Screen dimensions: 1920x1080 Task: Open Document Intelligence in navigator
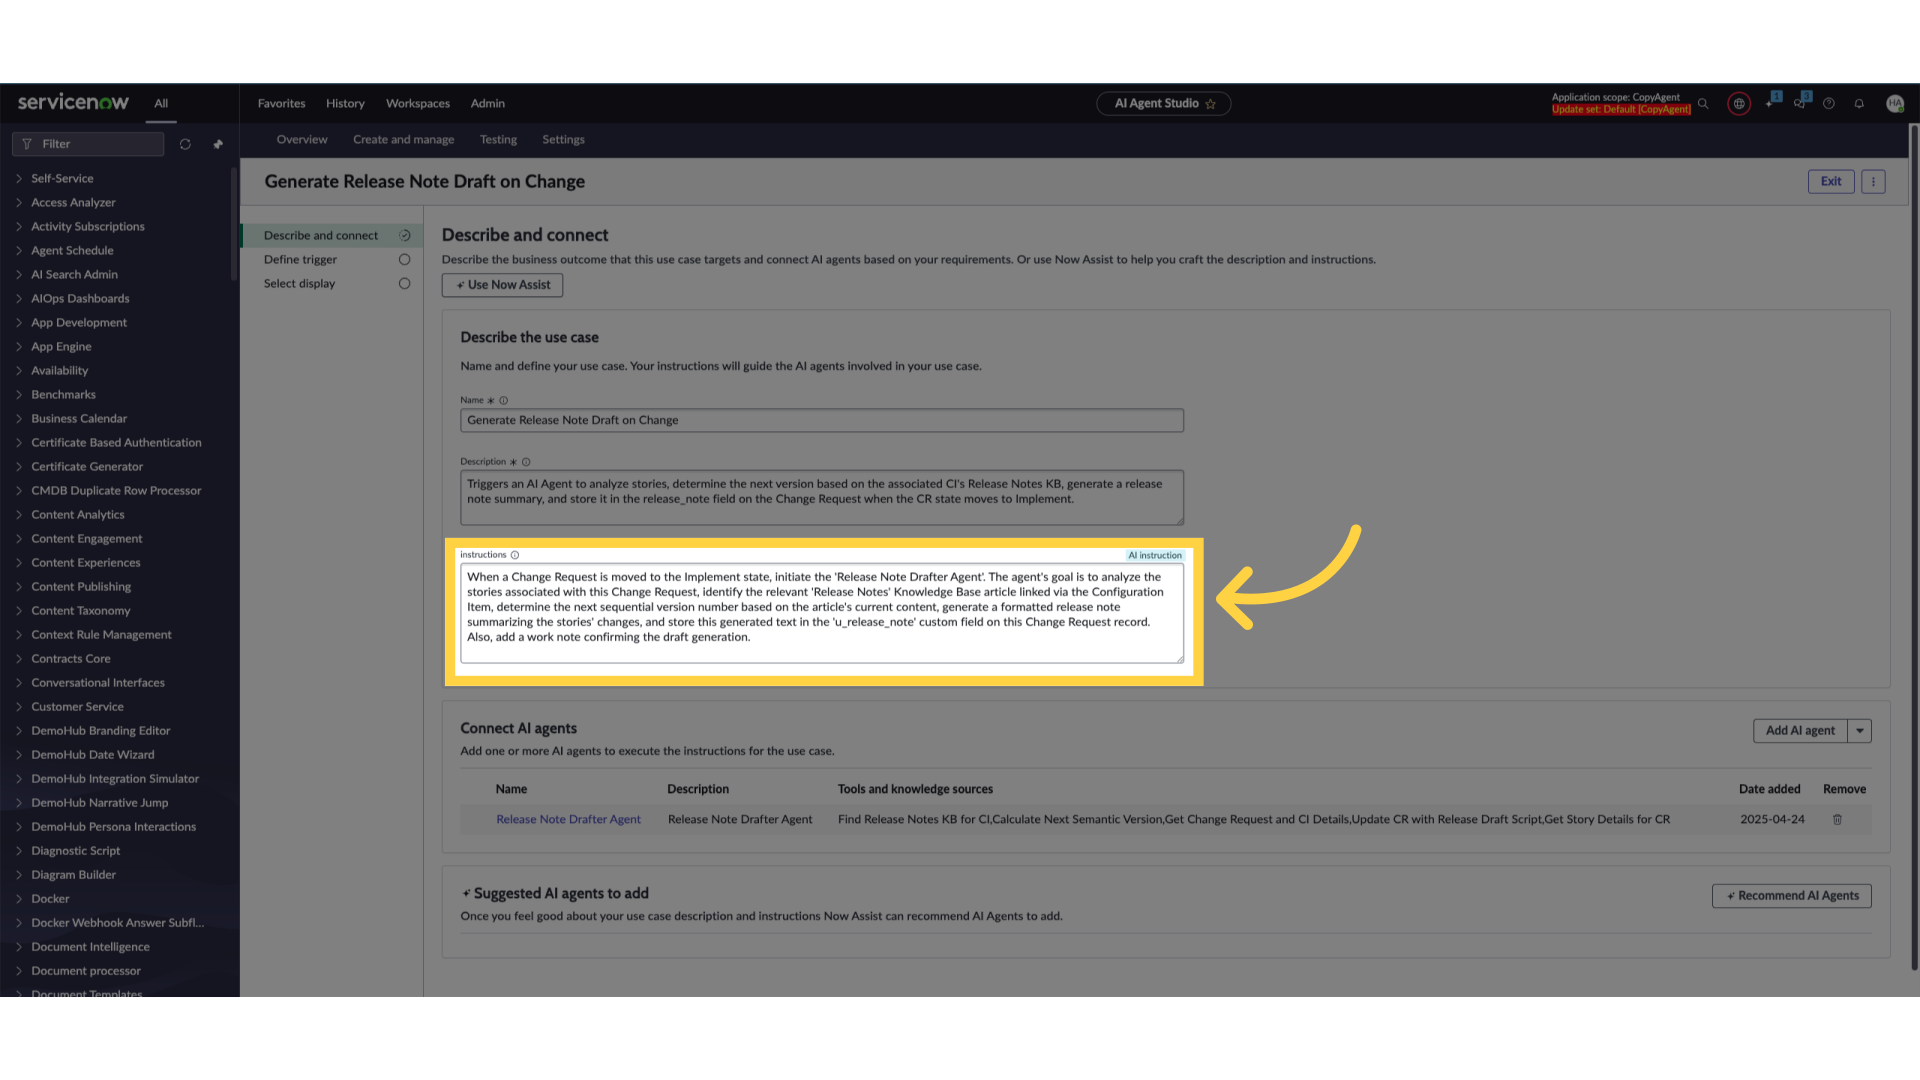coord(90,947)
